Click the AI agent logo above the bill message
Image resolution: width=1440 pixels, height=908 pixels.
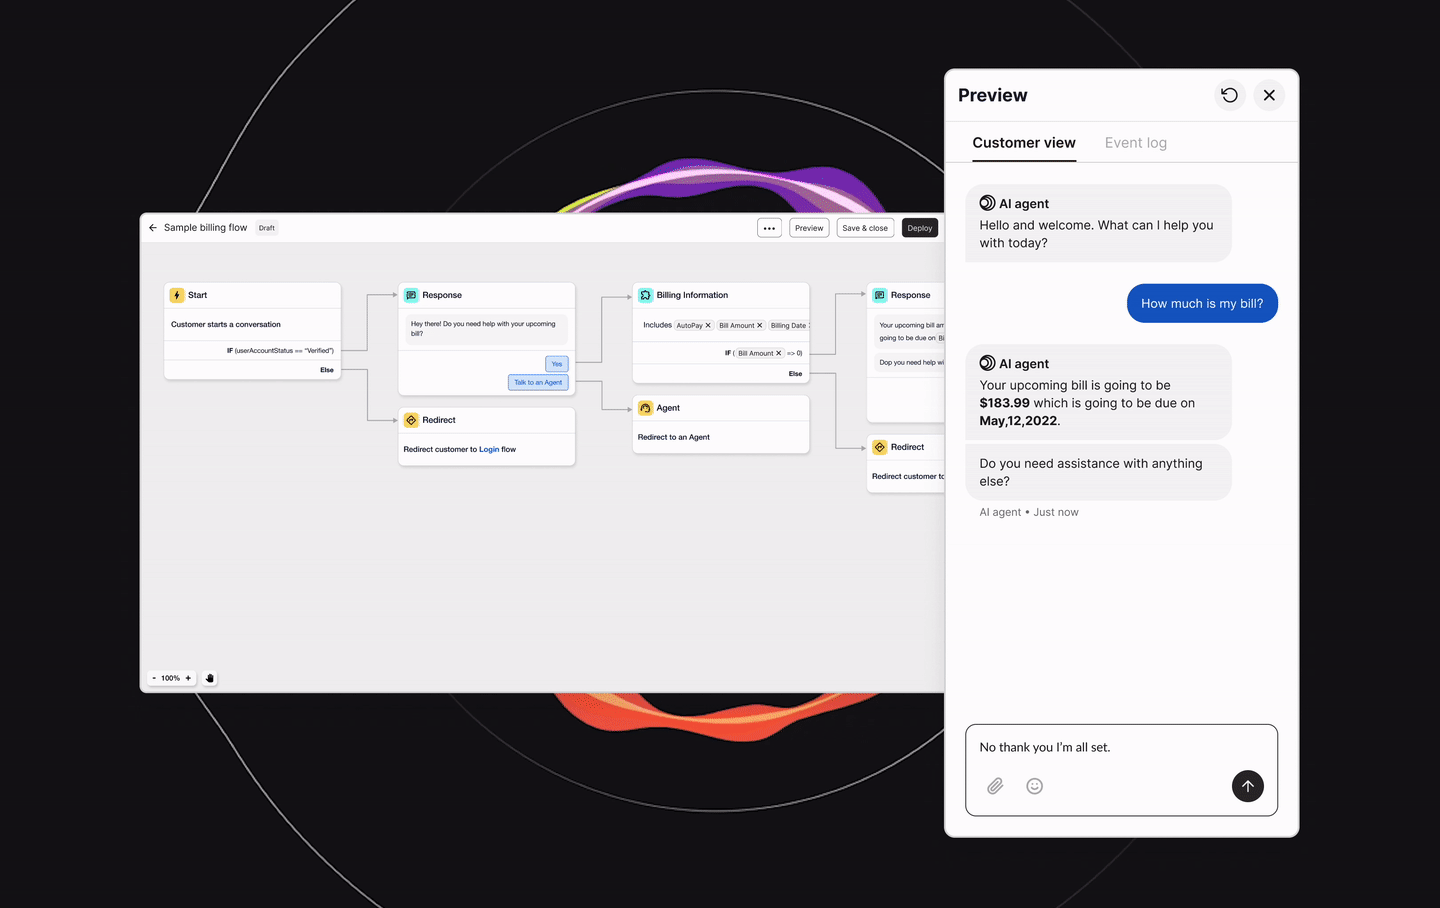[x=987, y=363]
